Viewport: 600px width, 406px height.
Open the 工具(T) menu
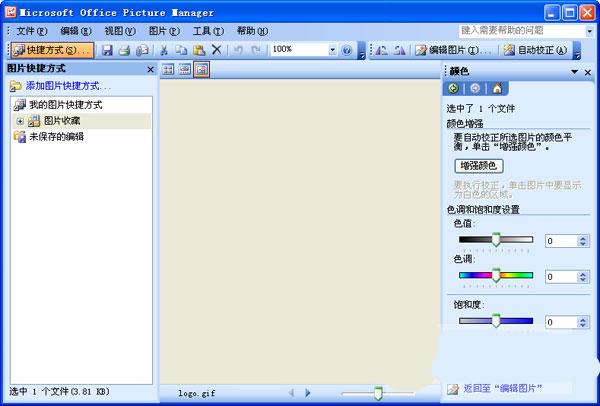pyautogui.click(x=209, y=31)
